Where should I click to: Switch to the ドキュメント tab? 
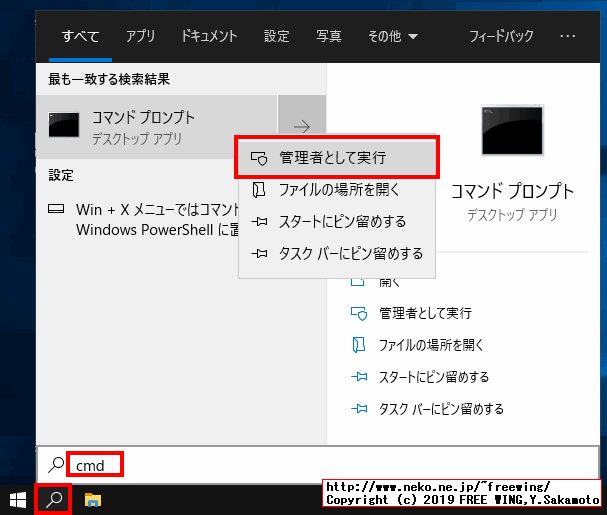[x=209, y=36]
